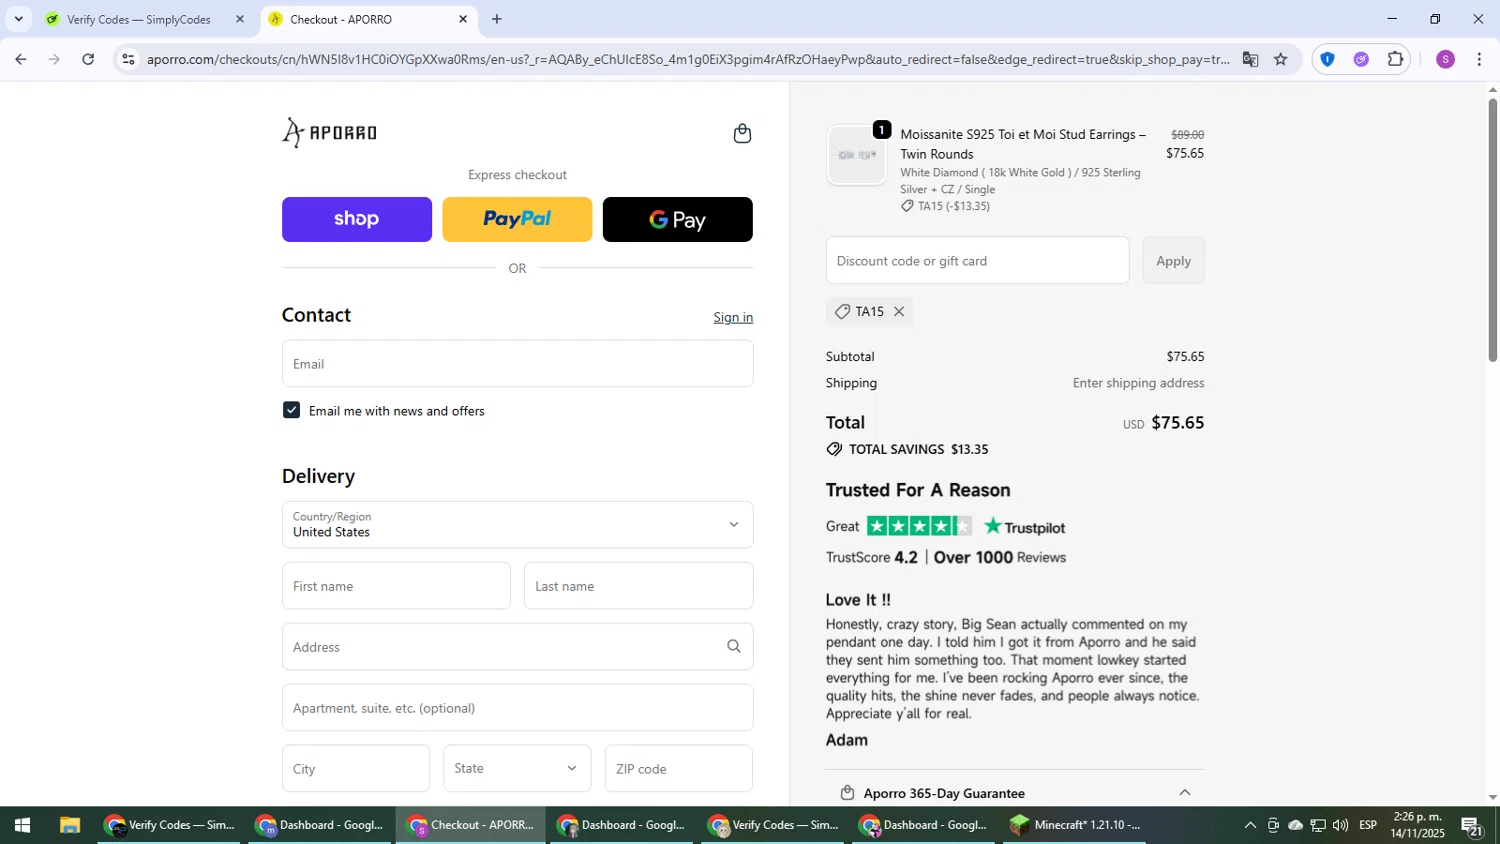Open the Chrome profile avatar
Viewport: 1500px width, 844px height.
(x=1445, y=60)
